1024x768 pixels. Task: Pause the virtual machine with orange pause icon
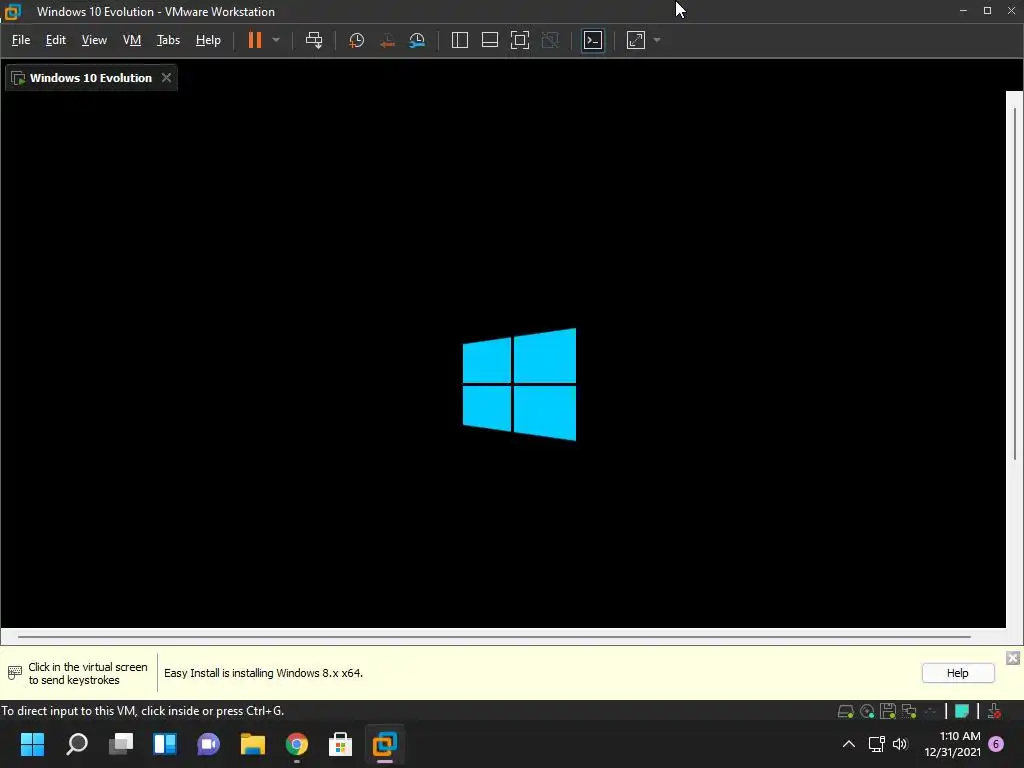tap(255, 40)
